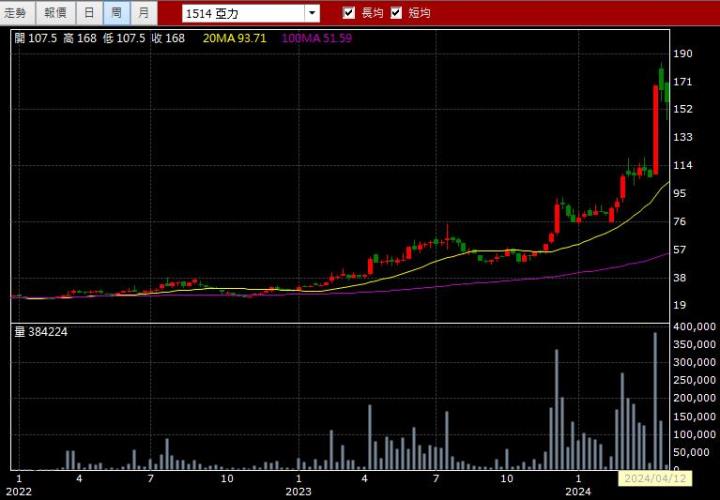720x500 pixels.
Task: Click the 400,000 volume axis label
Action: tap(693, 327)
